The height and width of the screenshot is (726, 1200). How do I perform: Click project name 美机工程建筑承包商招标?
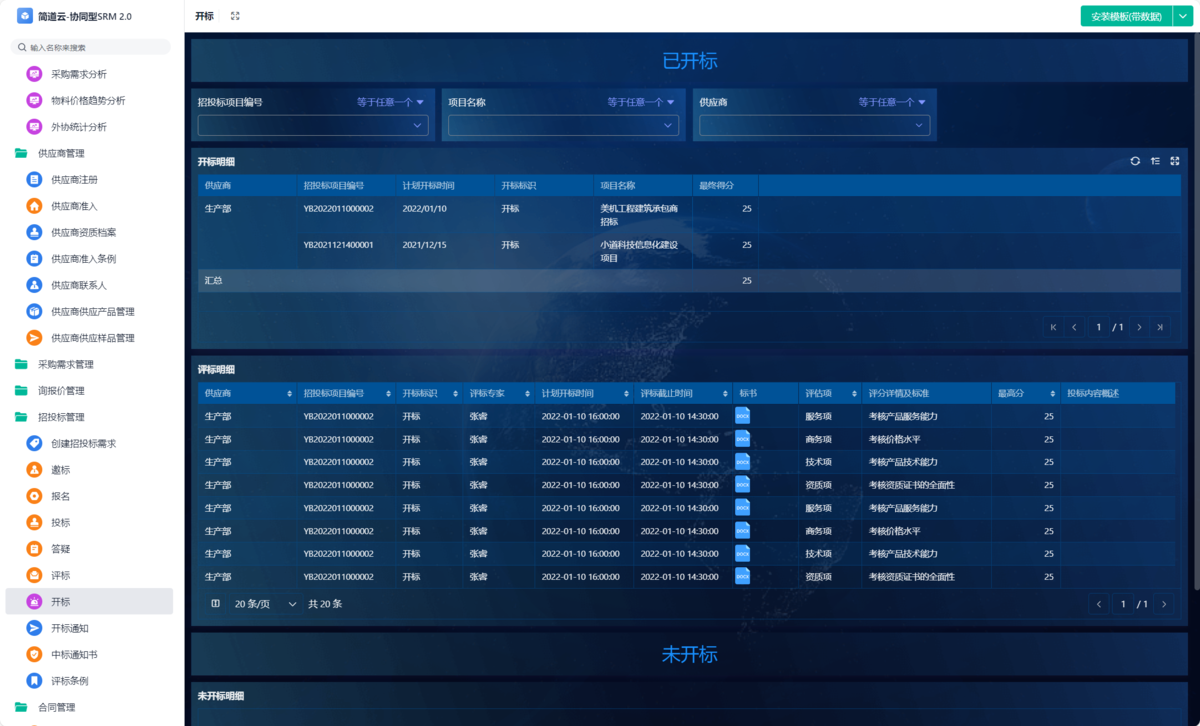(639, 215)
